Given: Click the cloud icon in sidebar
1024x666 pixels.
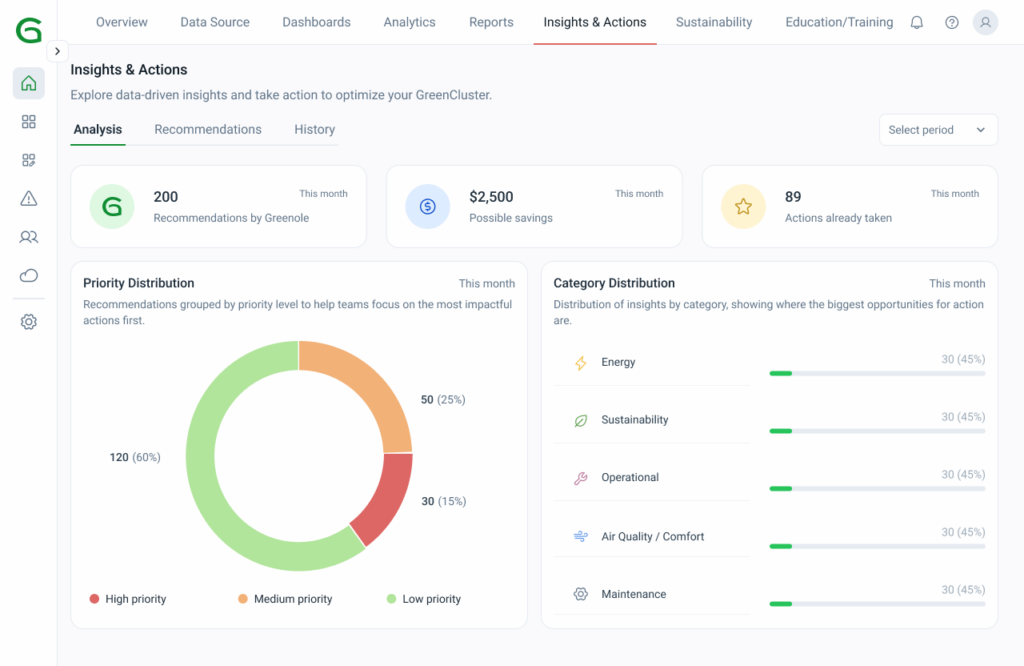Looking at the screenshot, I should (x=29, y=276).
